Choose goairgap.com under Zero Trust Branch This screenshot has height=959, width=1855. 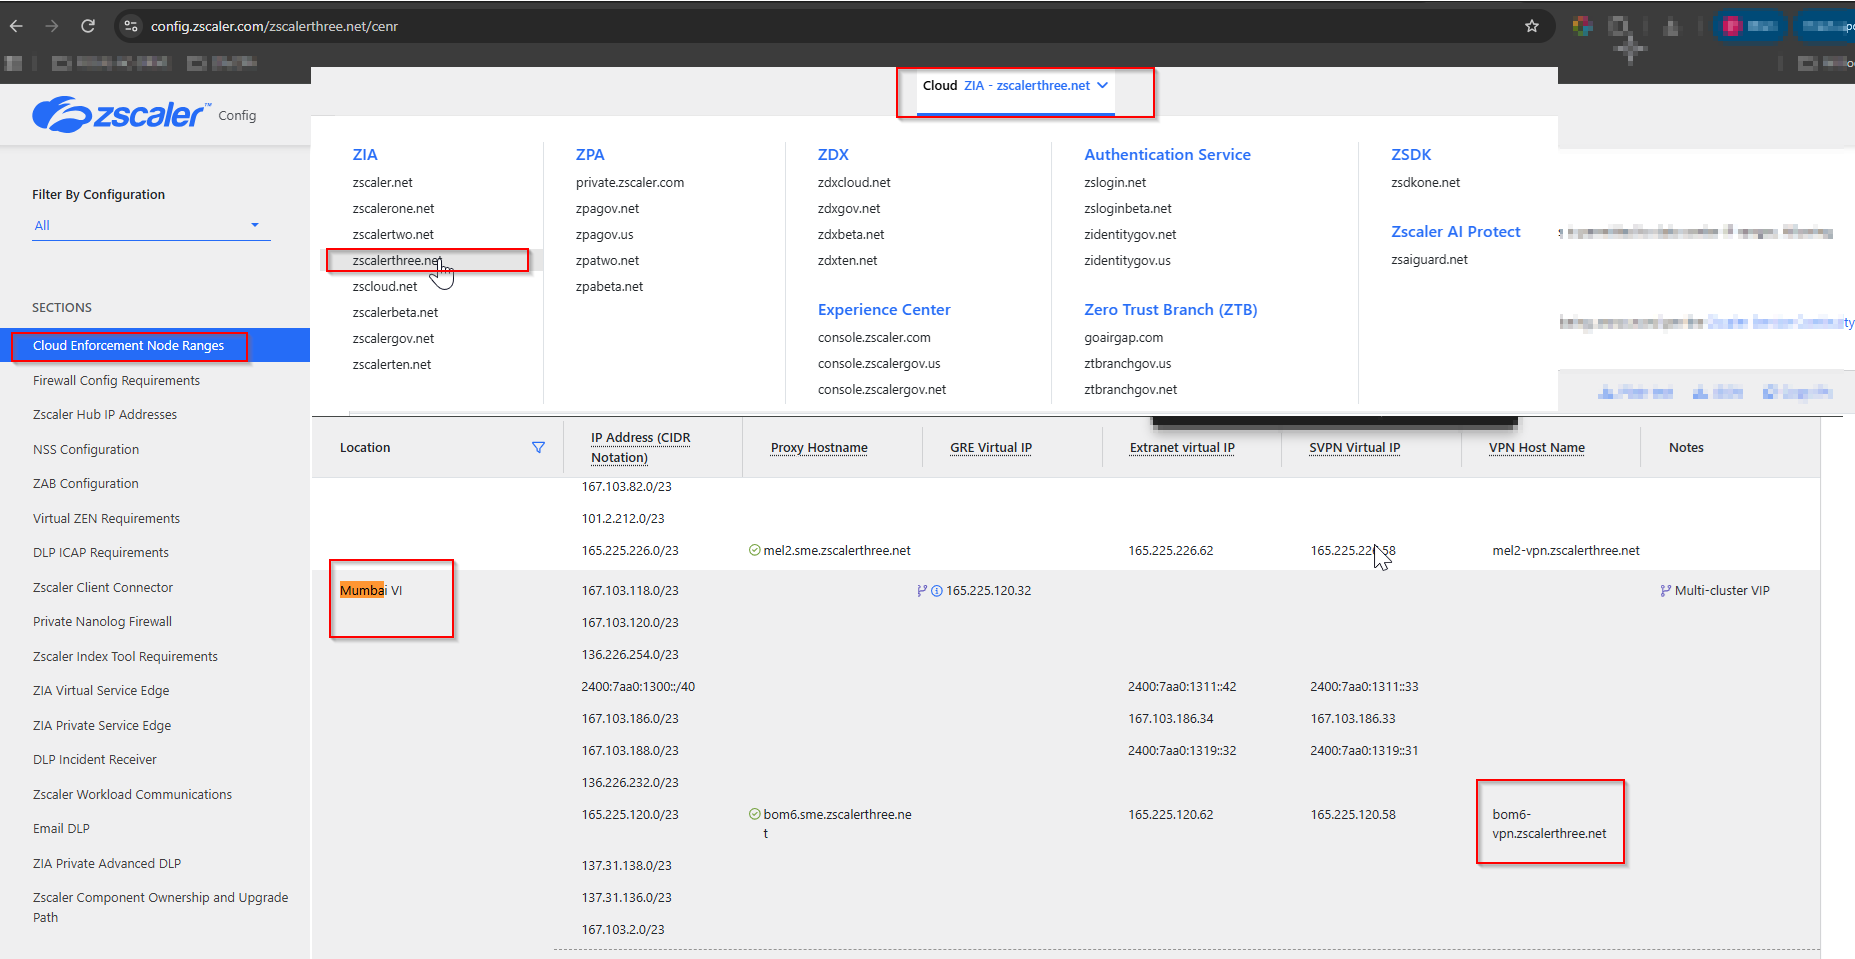pos(1123,337)
